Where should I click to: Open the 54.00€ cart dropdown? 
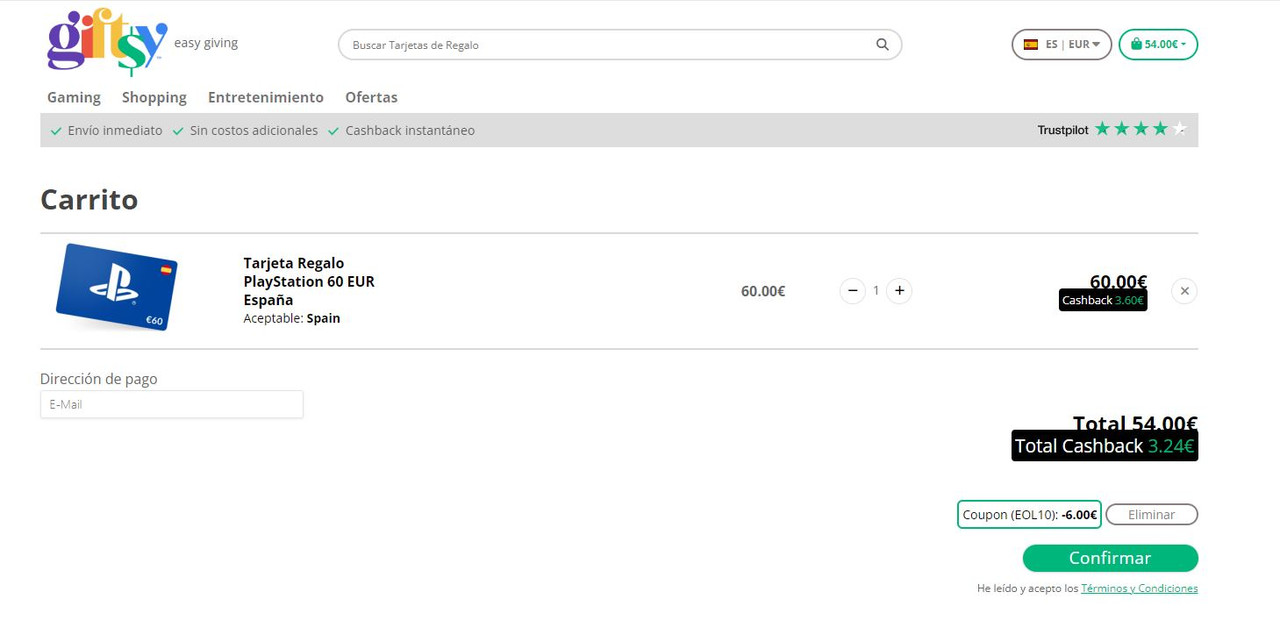tap(1158, 44)
